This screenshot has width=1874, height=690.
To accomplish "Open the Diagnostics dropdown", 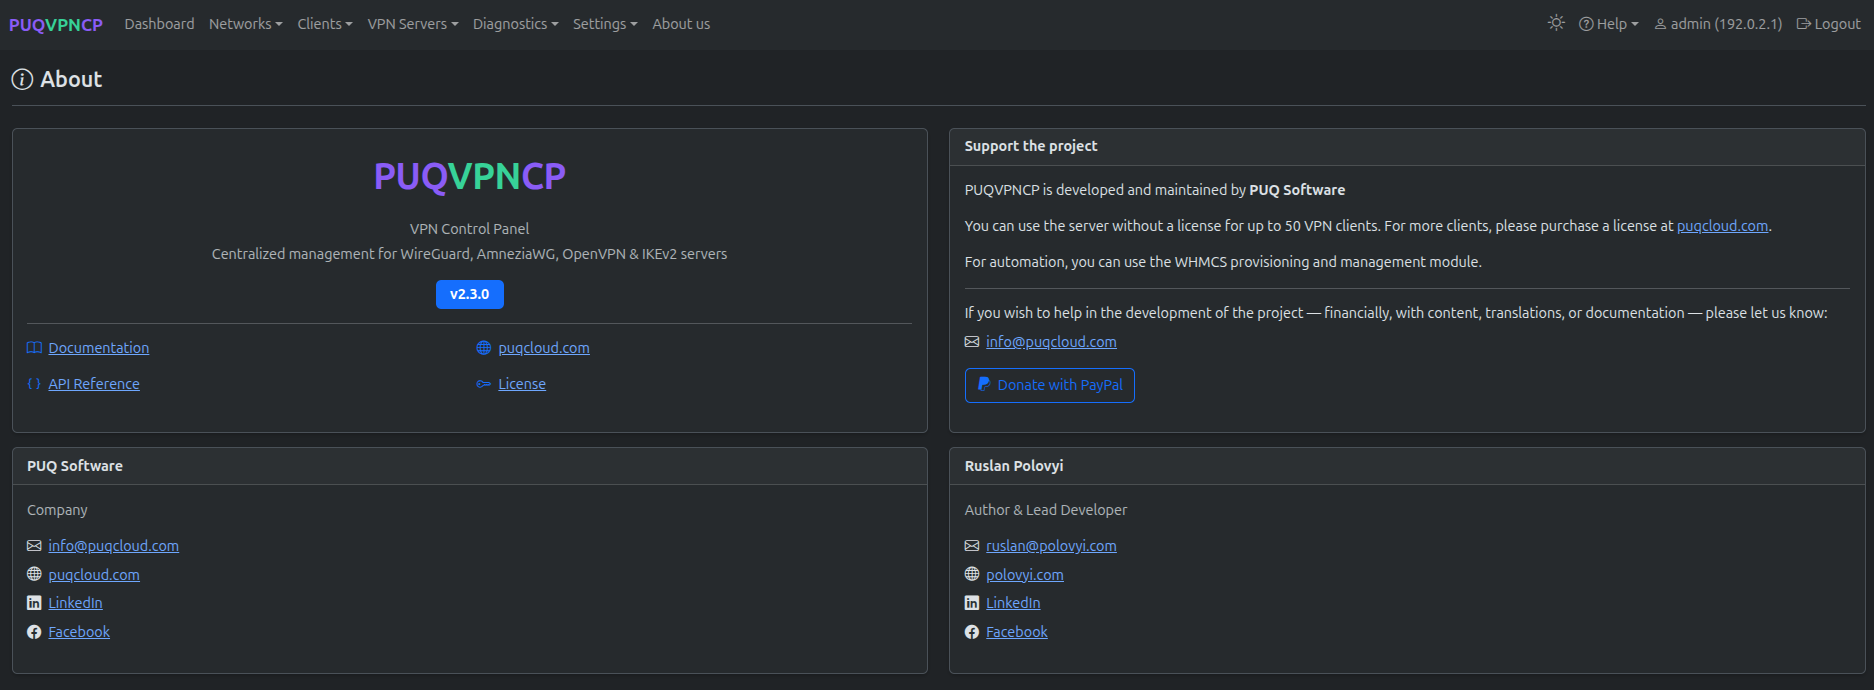I will (x=516, y=24).
